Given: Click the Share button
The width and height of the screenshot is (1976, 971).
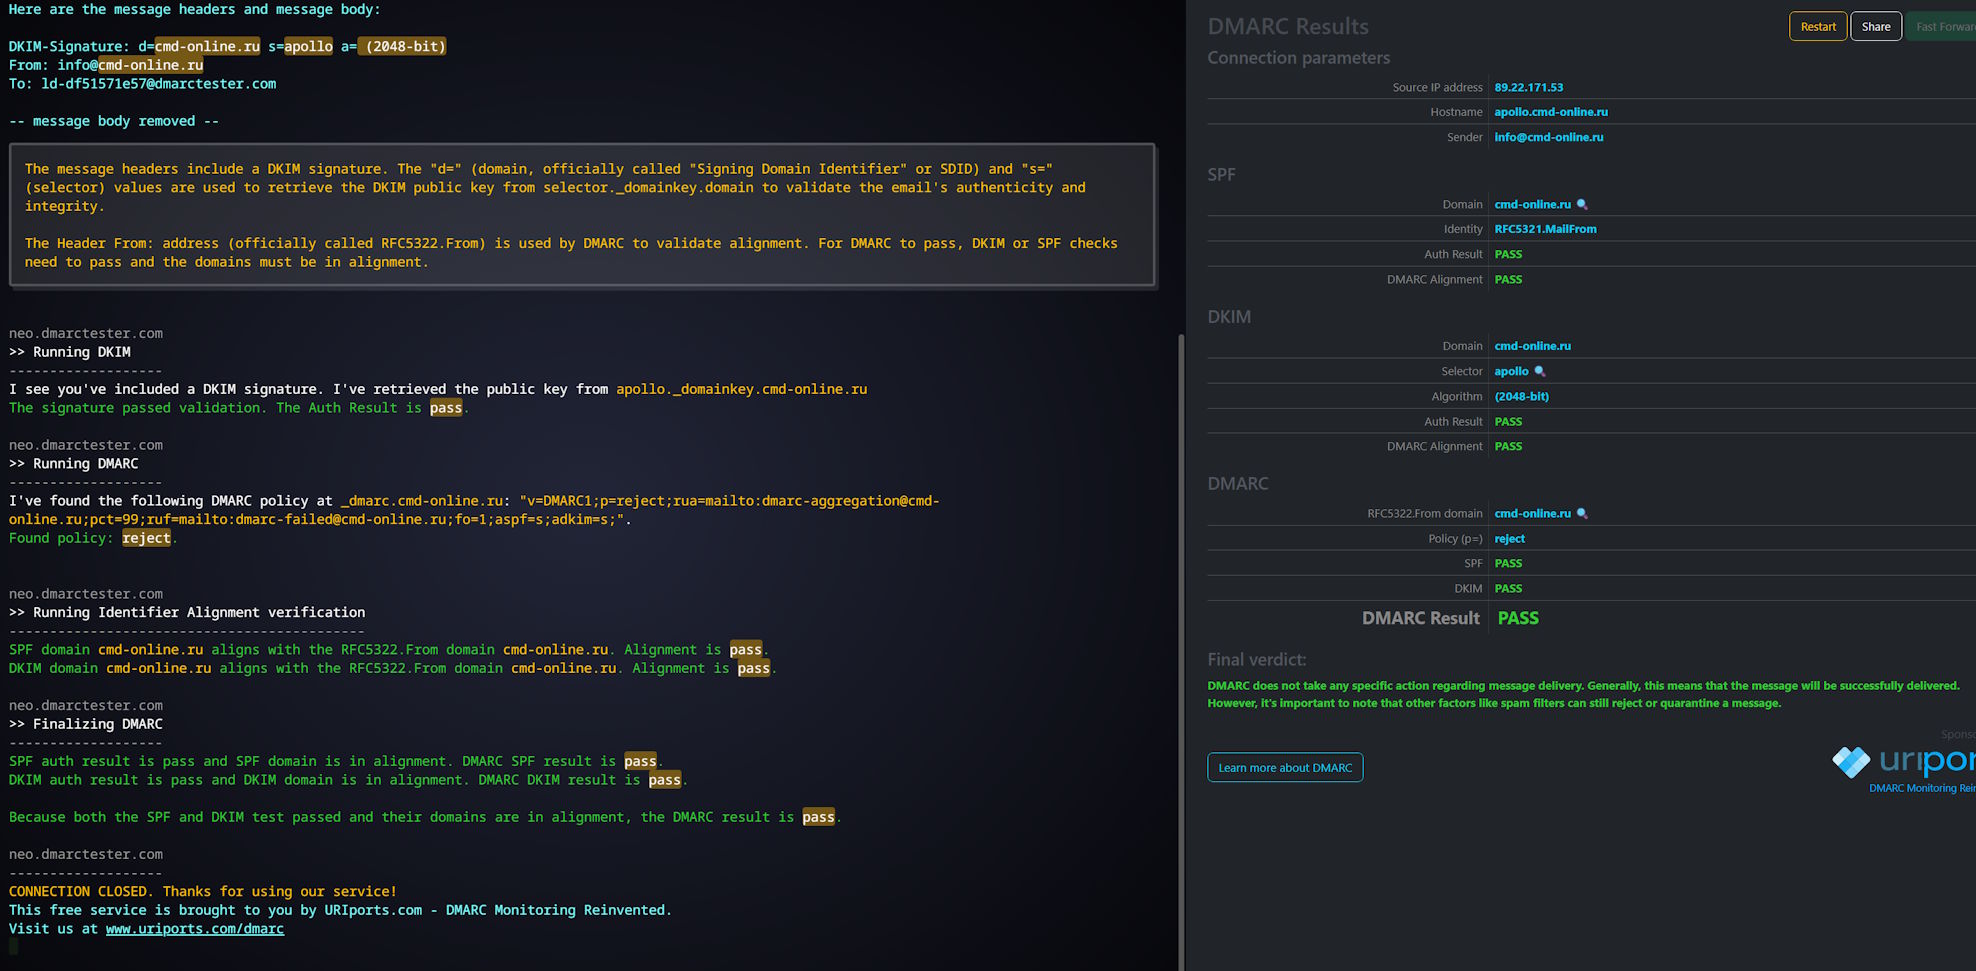Looking at the screenshot, I should [x=1875, y=27].
